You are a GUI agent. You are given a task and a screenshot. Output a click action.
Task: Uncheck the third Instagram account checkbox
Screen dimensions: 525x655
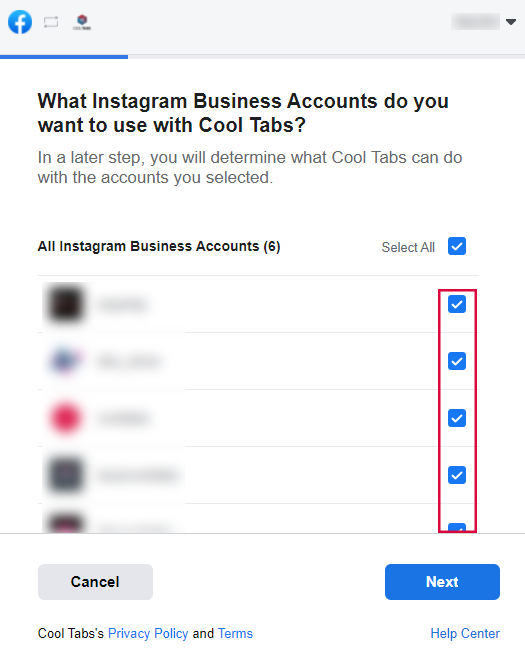click(457, 418)
